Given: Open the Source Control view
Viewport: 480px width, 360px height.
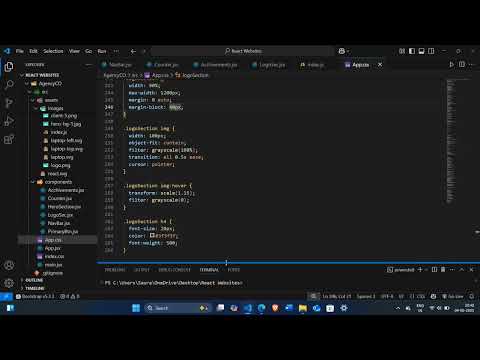Looking at the screenshot, I should tap(9, 103).
